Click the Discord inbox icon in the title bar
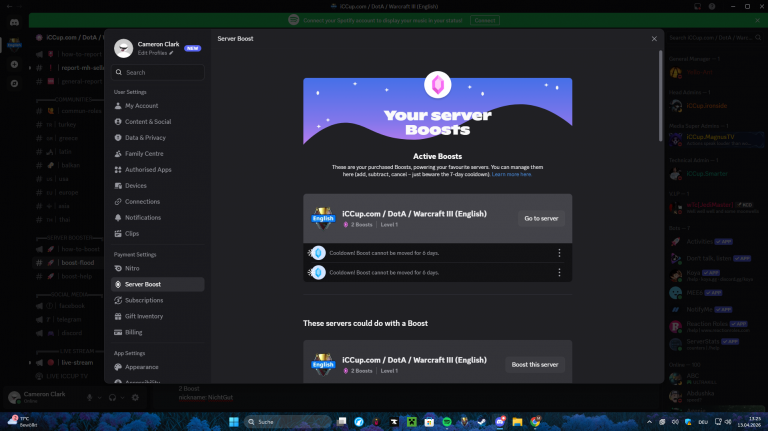This screenshot has width=768, height=431. (697, 6)
